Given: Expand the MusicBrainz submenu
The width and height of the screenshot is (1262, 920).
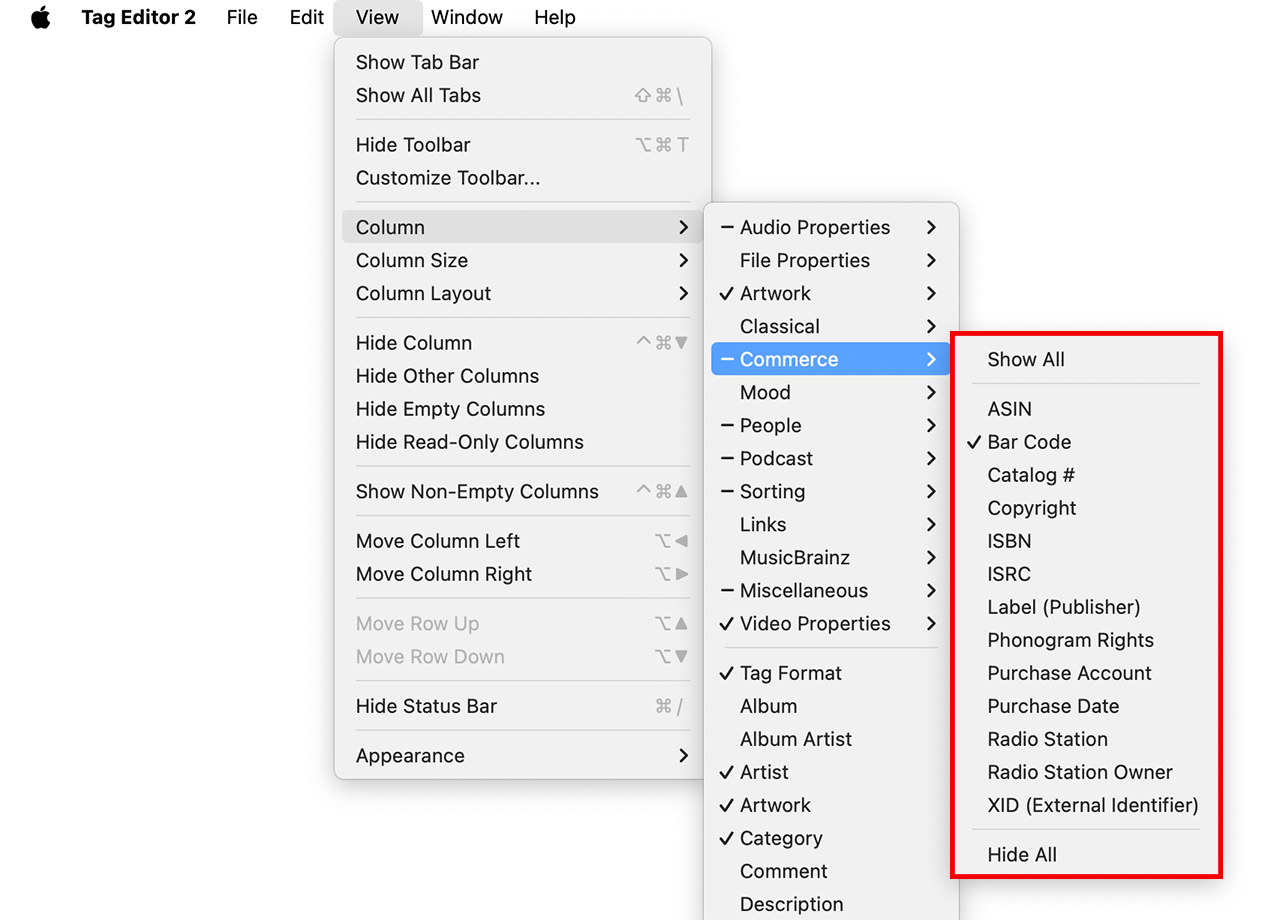Looking at the screenshot, I should pyautogui.click(x=830, y=557).
